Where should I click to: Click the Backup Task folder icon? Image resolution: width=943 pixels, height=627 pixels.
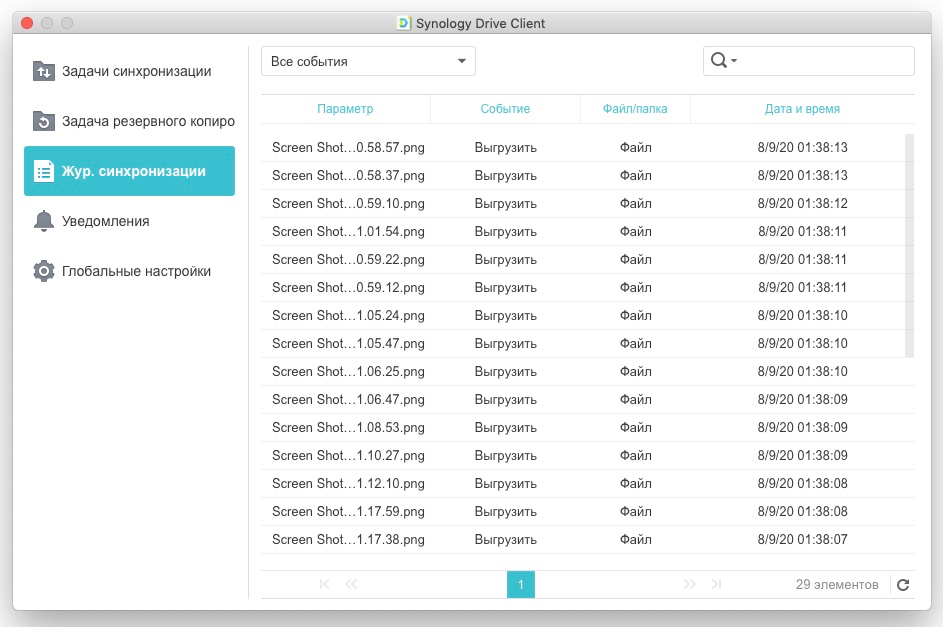click(43, 121)
